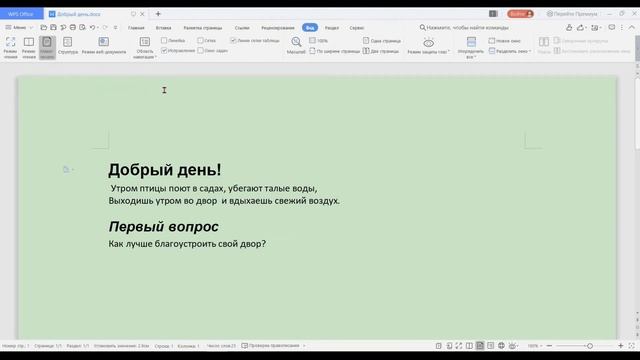Click the heading 'Первый вопрос'
This screenshot has width=640, height=360.
[x=164, y=227]
